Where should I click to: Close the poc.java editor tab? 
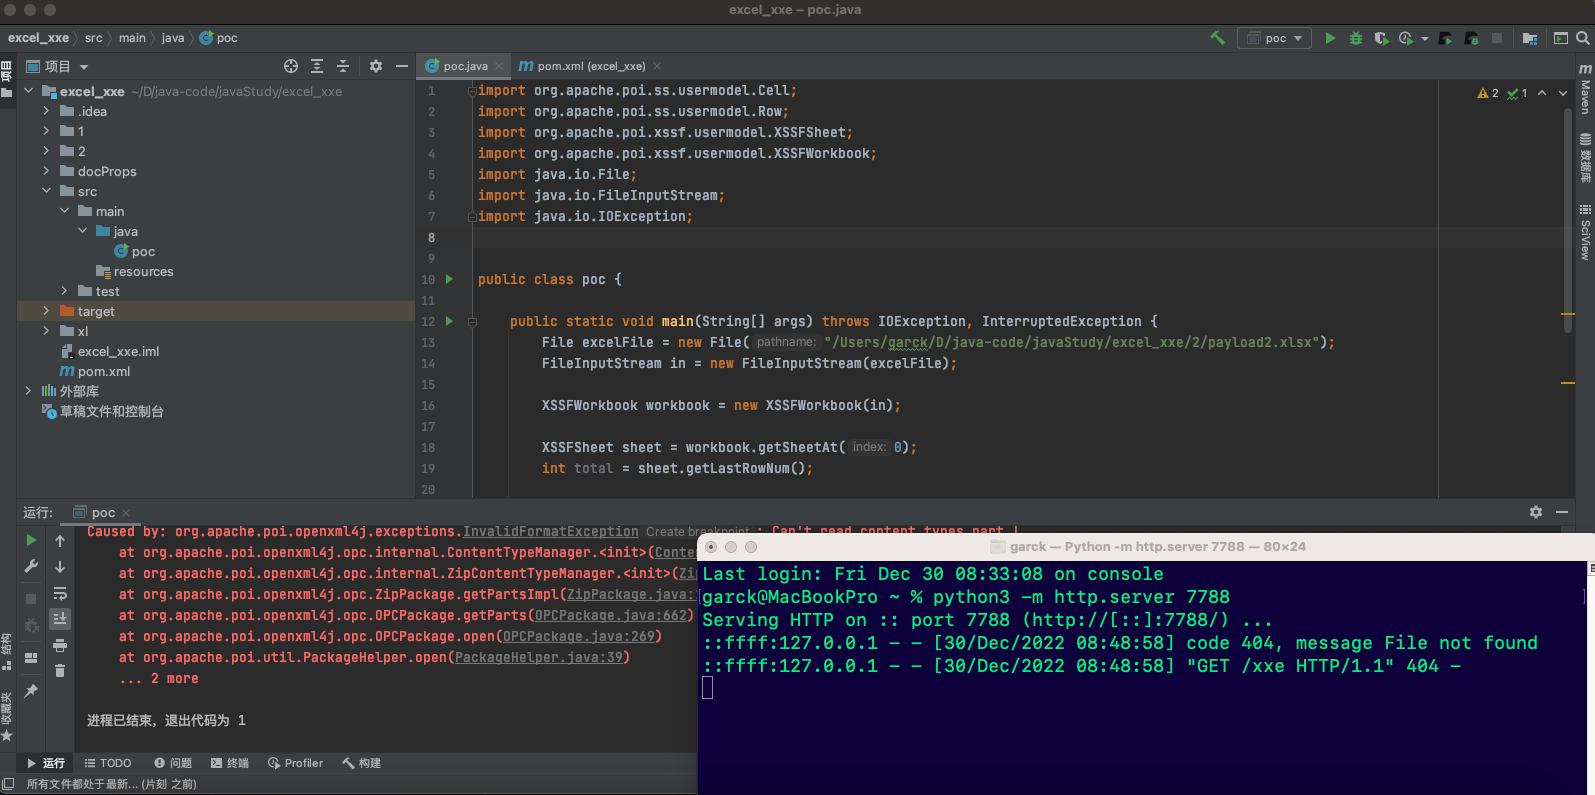pyautogui.click(x=499, y=66)
